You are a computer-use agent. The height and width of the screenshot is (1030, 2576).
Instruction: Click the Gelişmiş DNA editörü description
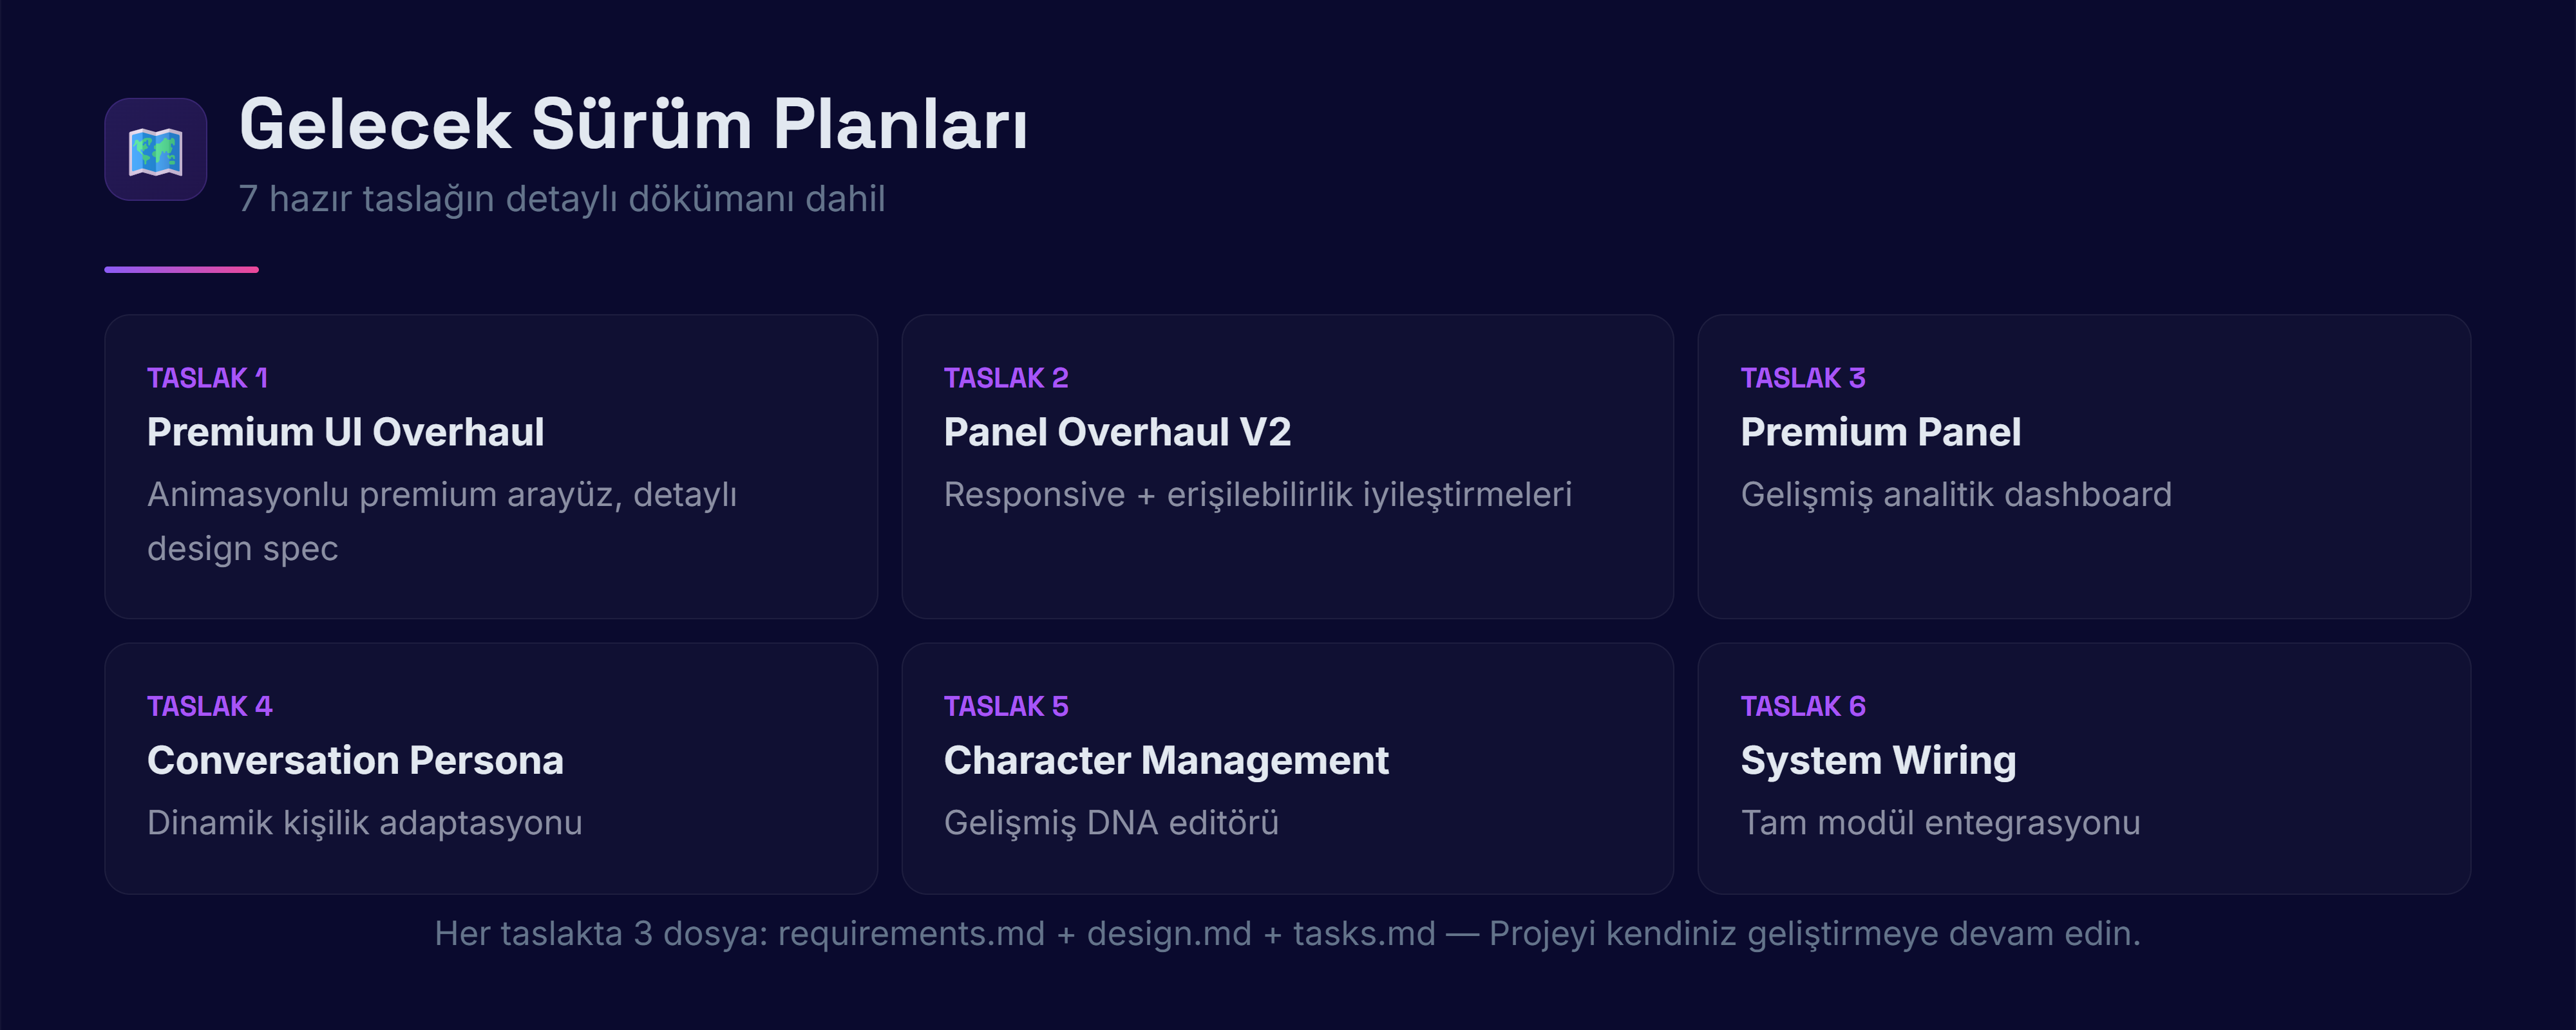click(1110, 822)
